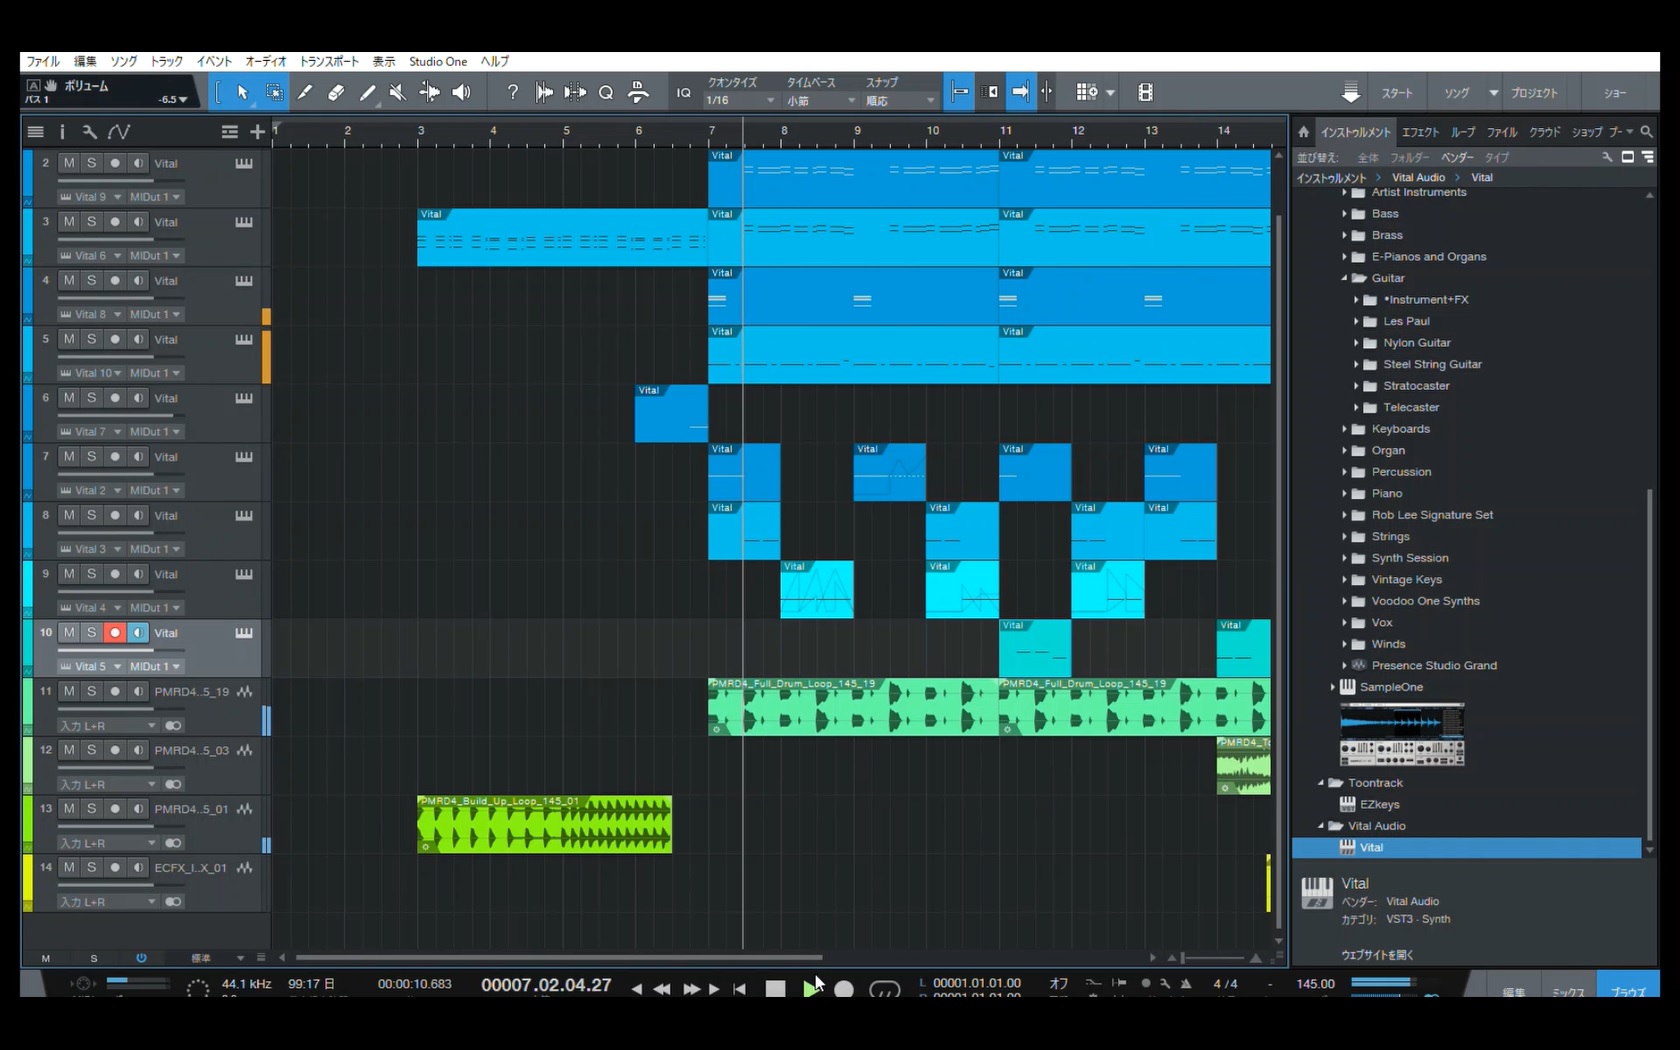1680x1050 pixels.
Task: Solo track 11 PMRD4 drum loop
Action: pyautogui.click(x=91, y=692)
